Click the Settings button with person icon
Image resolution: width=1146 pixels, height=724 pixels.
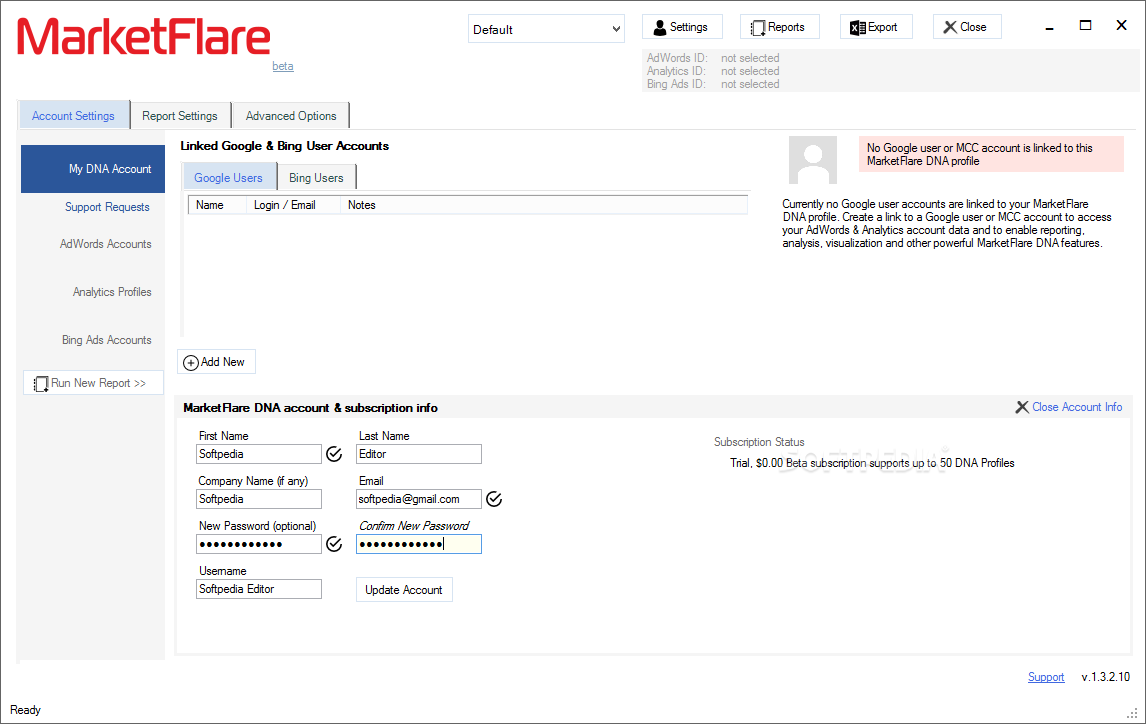(682, 27)
